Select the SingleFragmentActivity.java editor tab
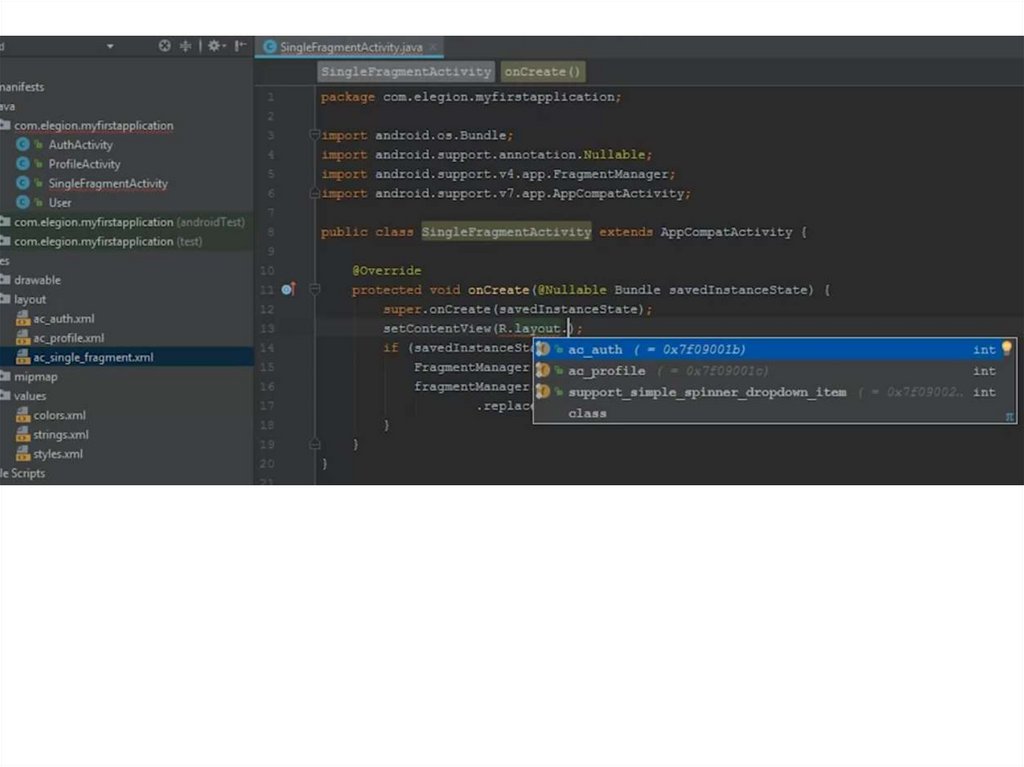Image resolution: width=1024 pixels, height=767 pixels. point(350,47)
